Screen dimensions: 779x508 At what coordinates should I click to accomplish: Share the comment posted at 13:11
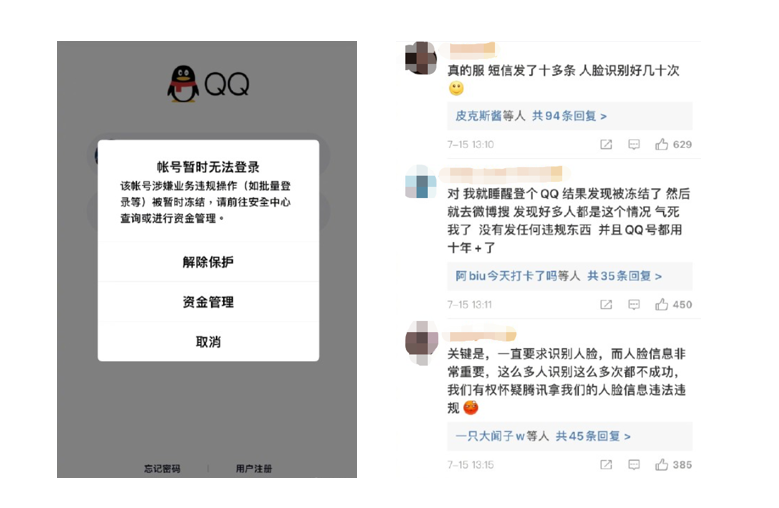pyautogui.click(x=606, y=304)
